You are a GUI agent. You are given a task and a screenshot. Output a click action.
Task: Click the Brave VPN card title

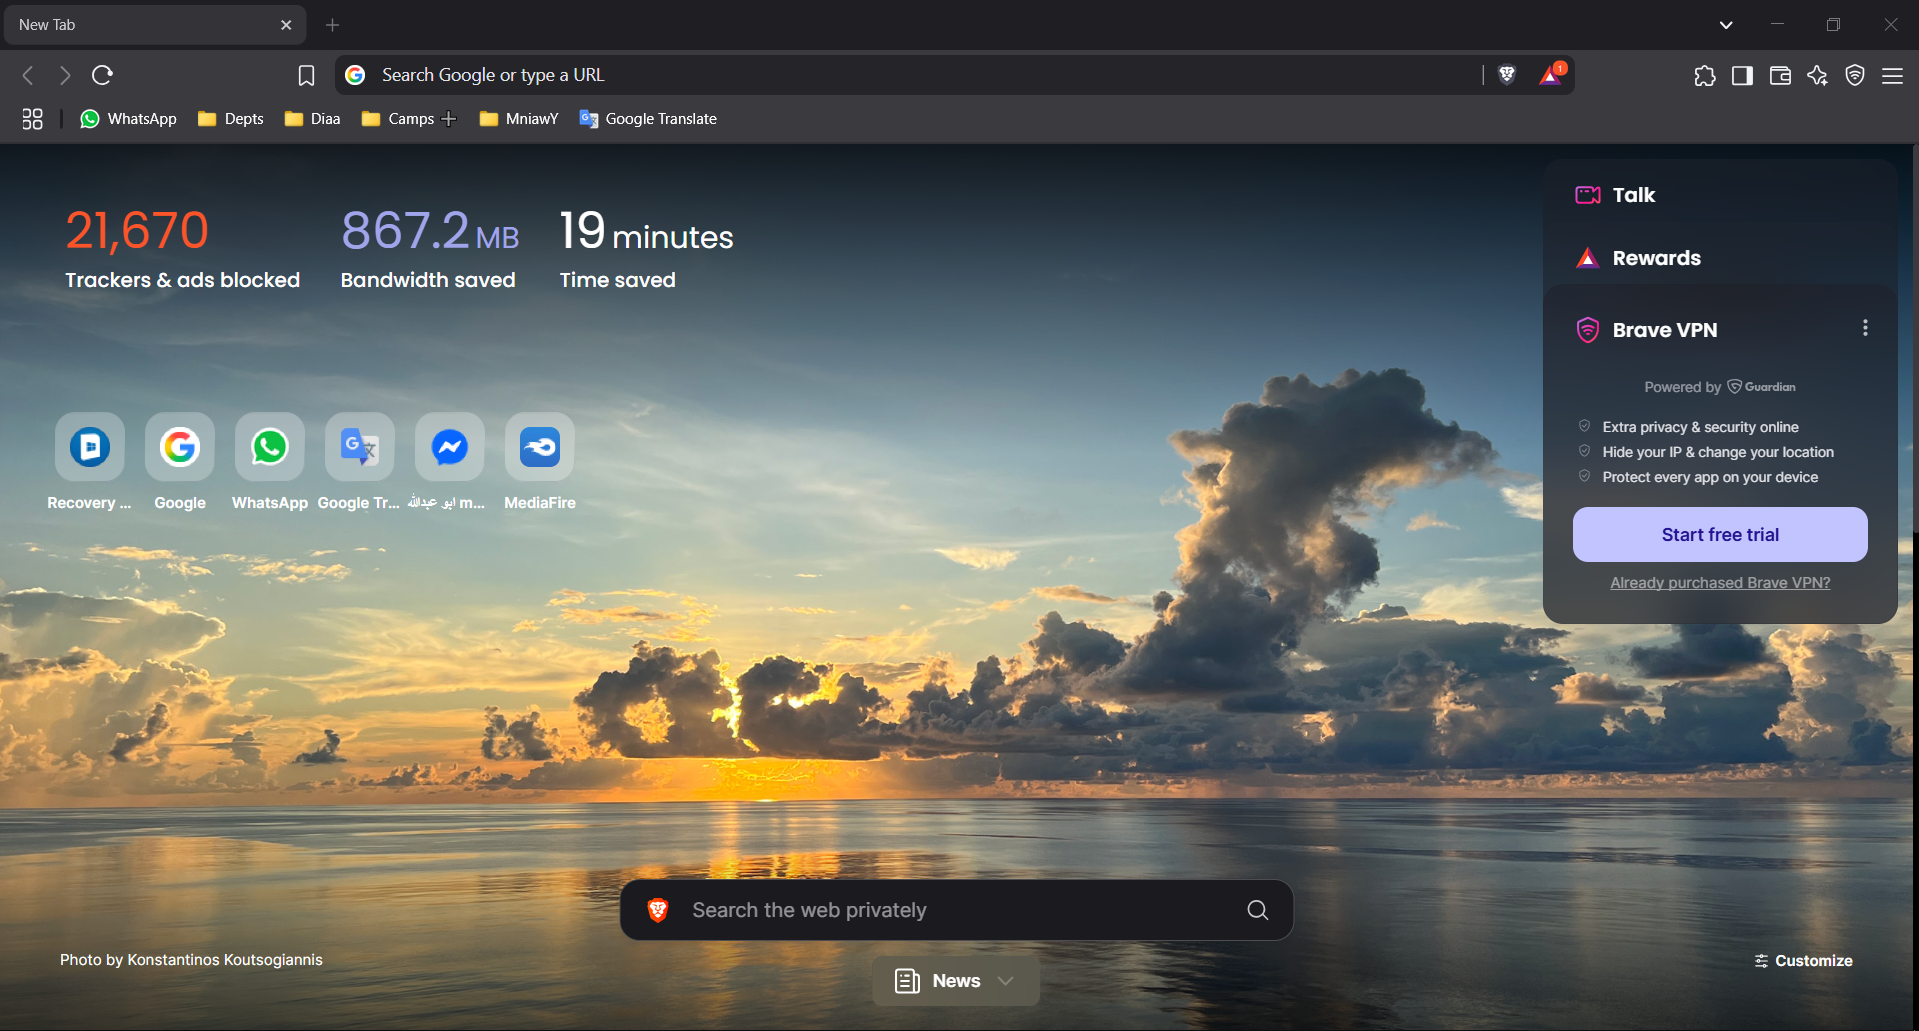1665,330
